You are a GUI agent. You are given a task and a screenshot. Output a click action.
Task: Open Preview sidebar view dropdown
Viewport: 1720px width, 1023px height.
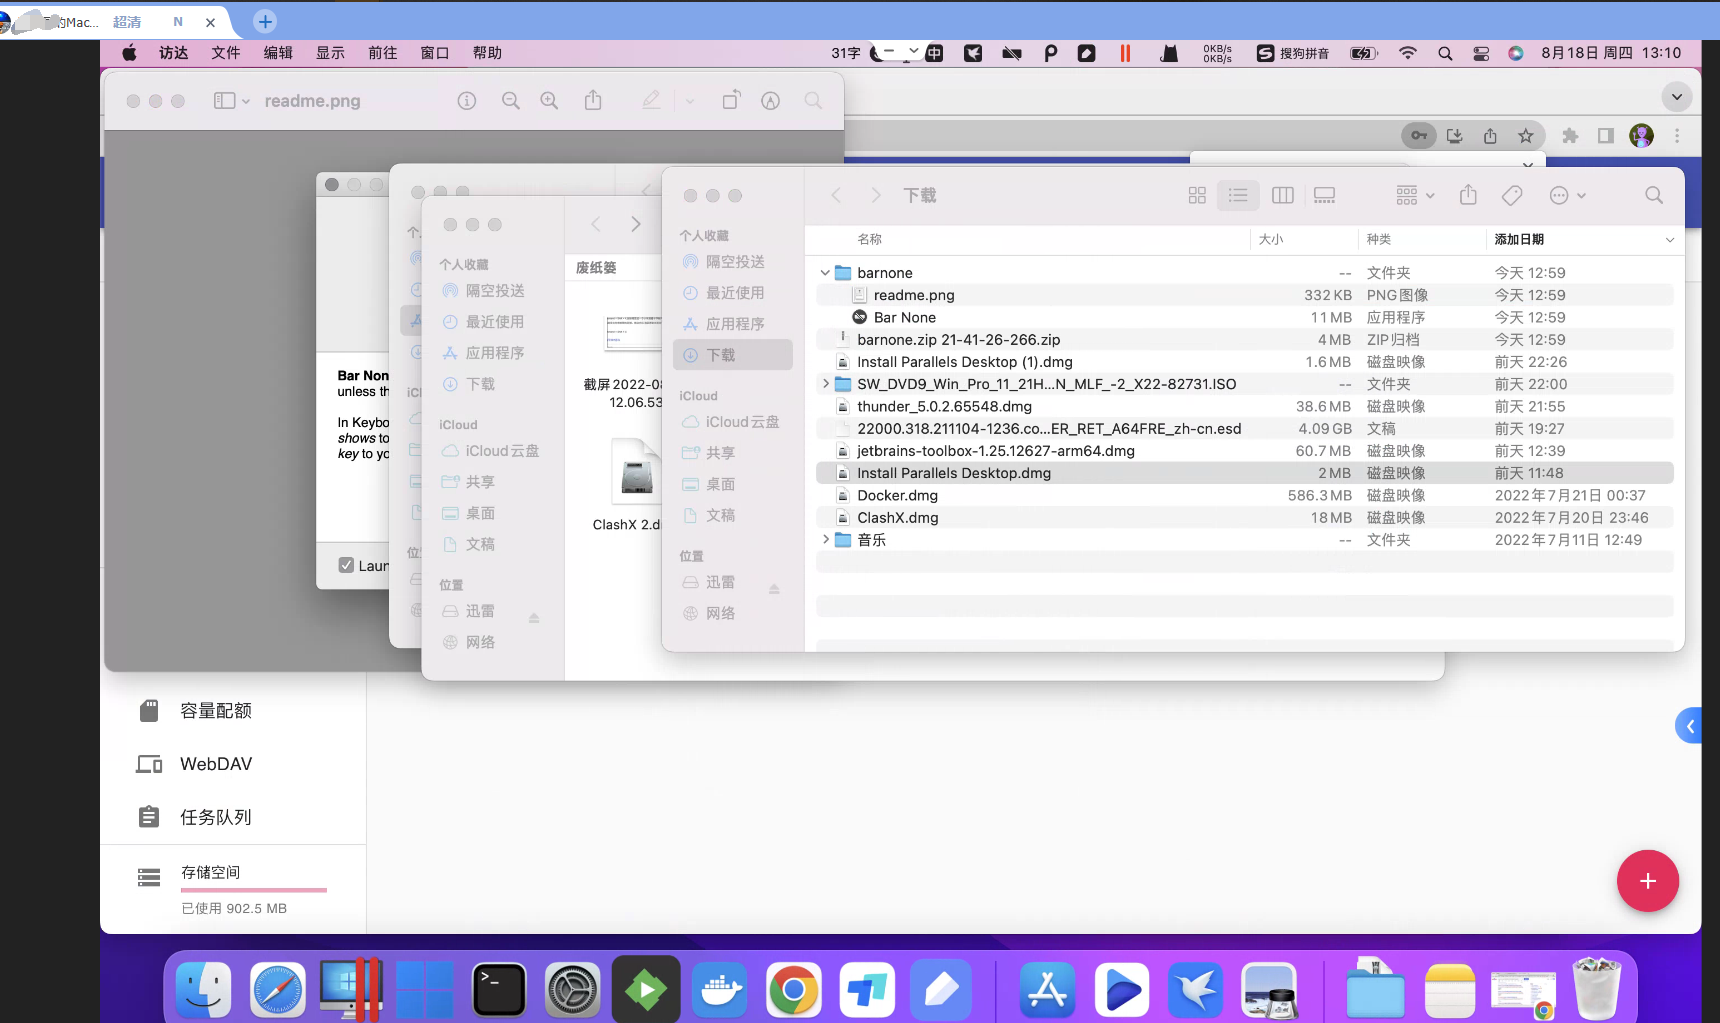pos(232,101)
